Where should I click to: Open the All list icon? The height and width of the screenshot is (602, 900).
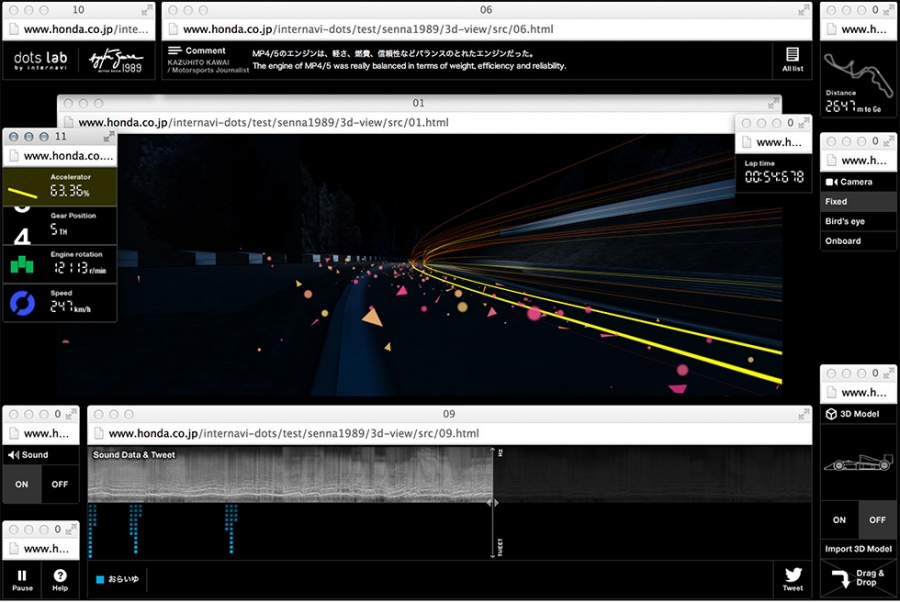click(792, 59)
